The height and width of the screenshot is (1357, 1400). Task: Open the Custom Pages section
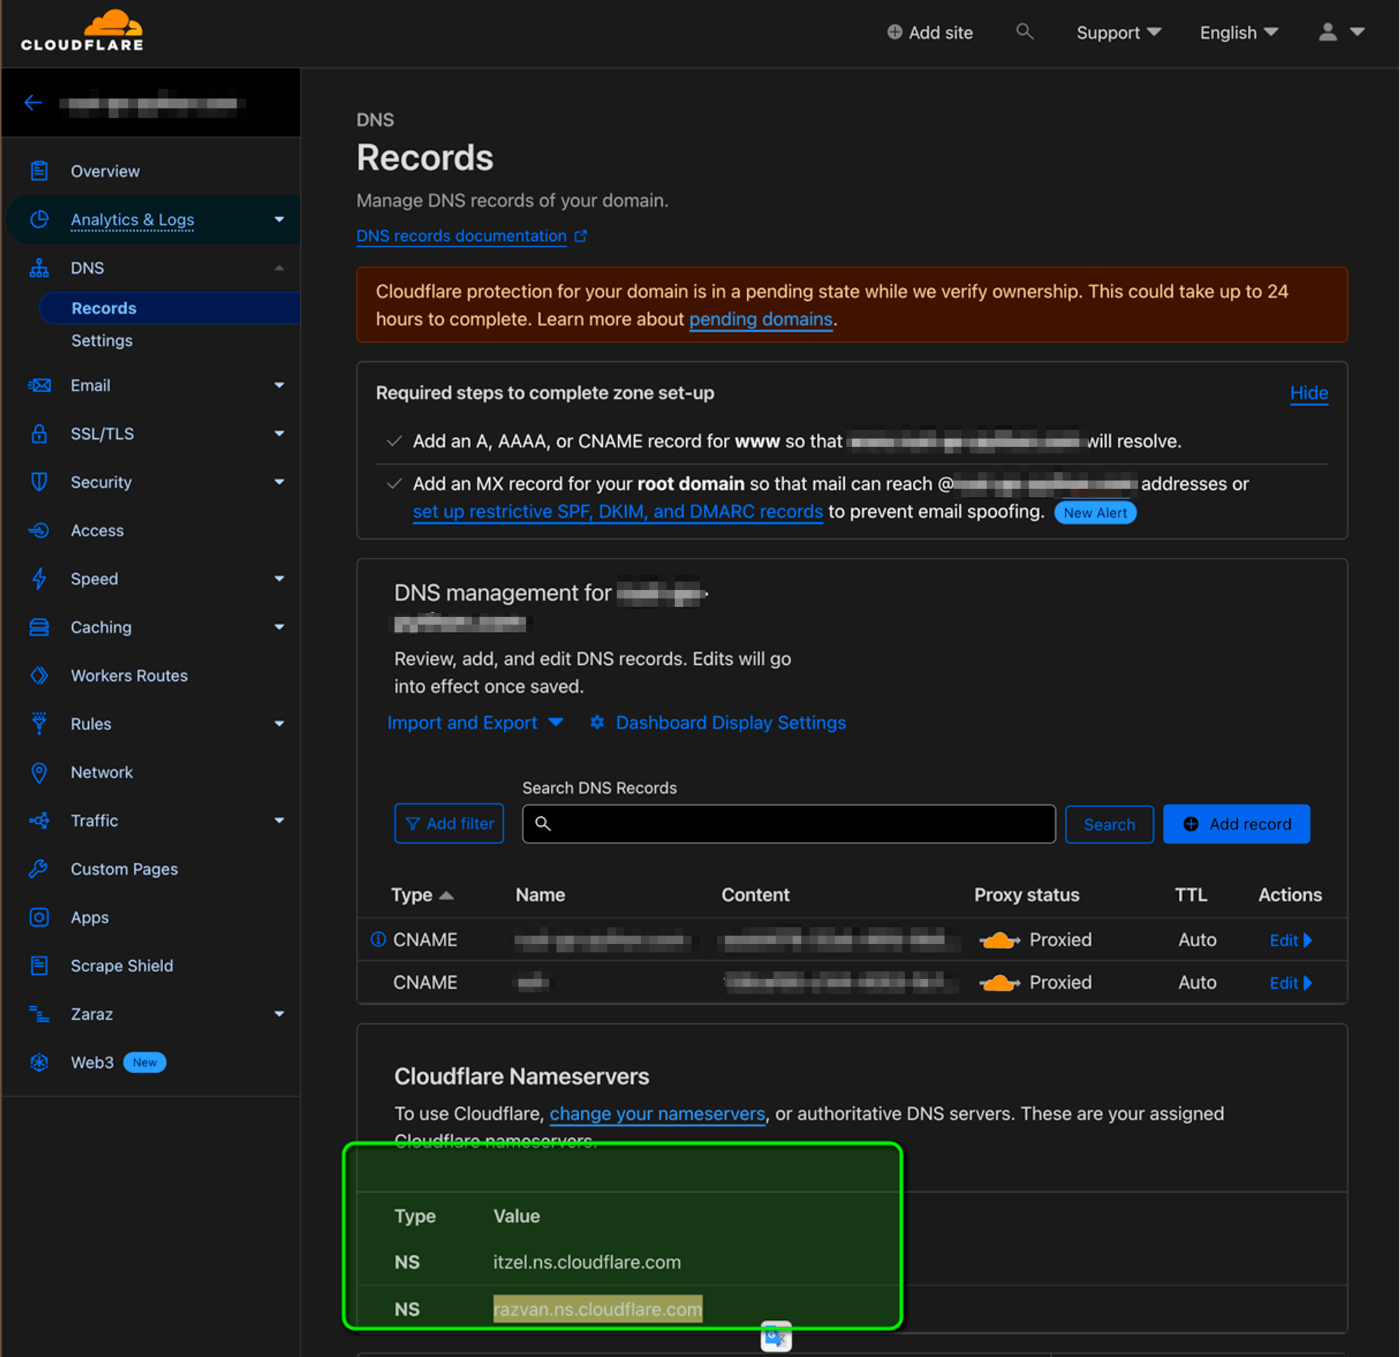pyautogui.click(x=124, y=869)
